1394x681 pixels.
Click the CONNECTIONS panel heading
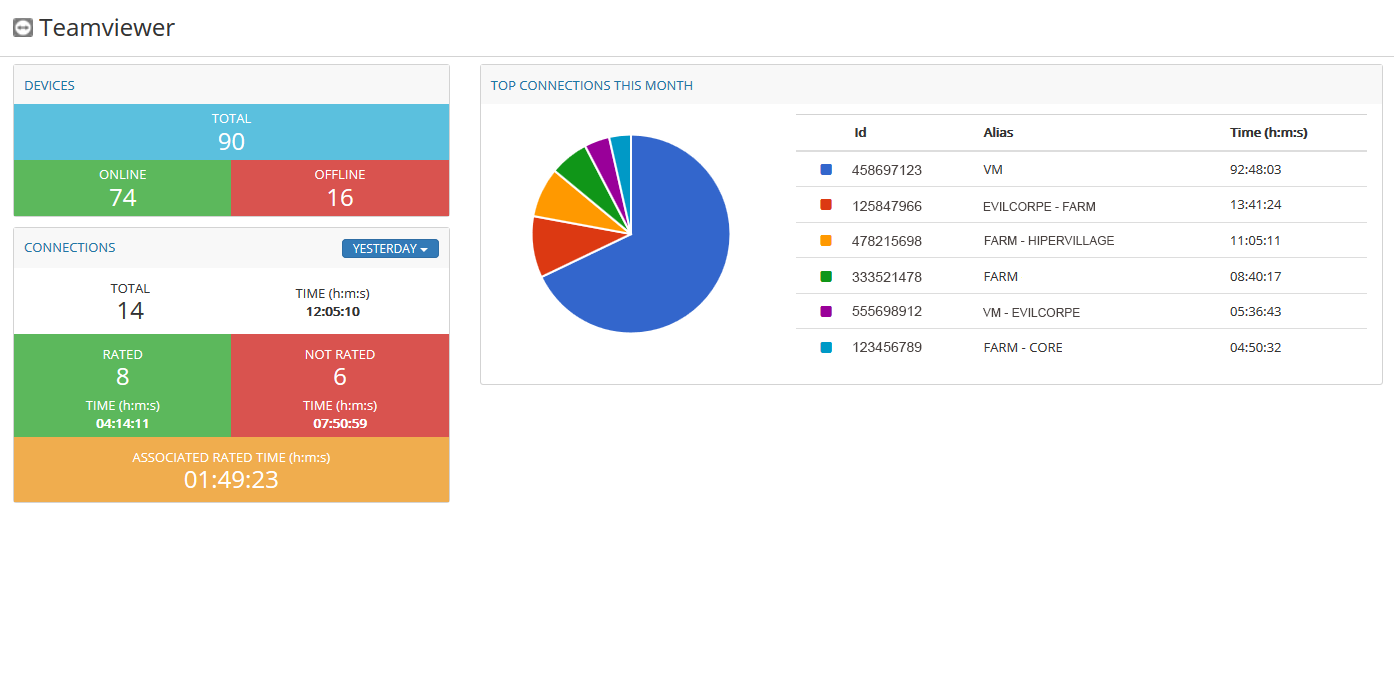pos(70,248)
